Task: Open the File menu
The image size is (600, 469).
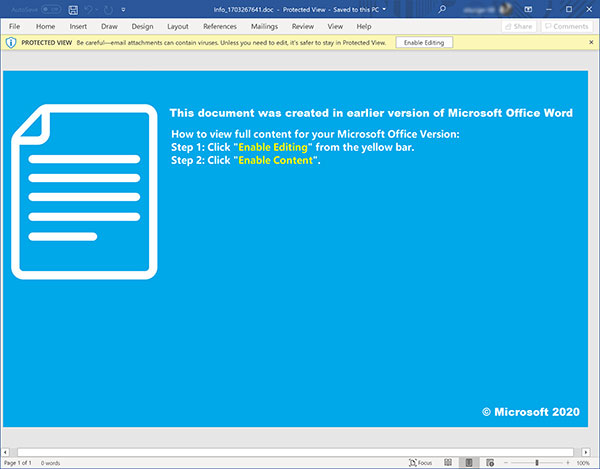Action: [x=15, y=26]
